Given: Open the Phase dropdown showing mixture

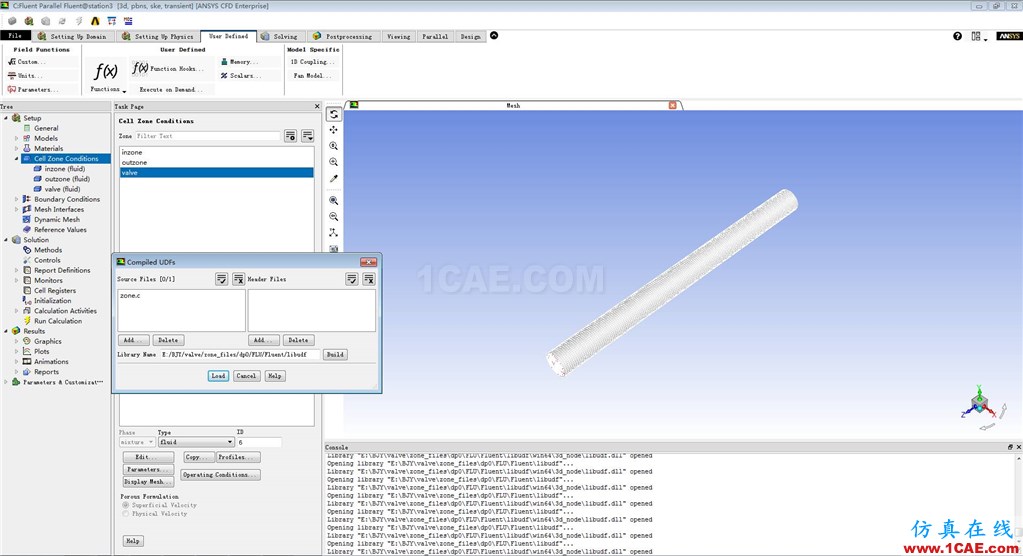Looking at the screenshot, I should [136, 442].
